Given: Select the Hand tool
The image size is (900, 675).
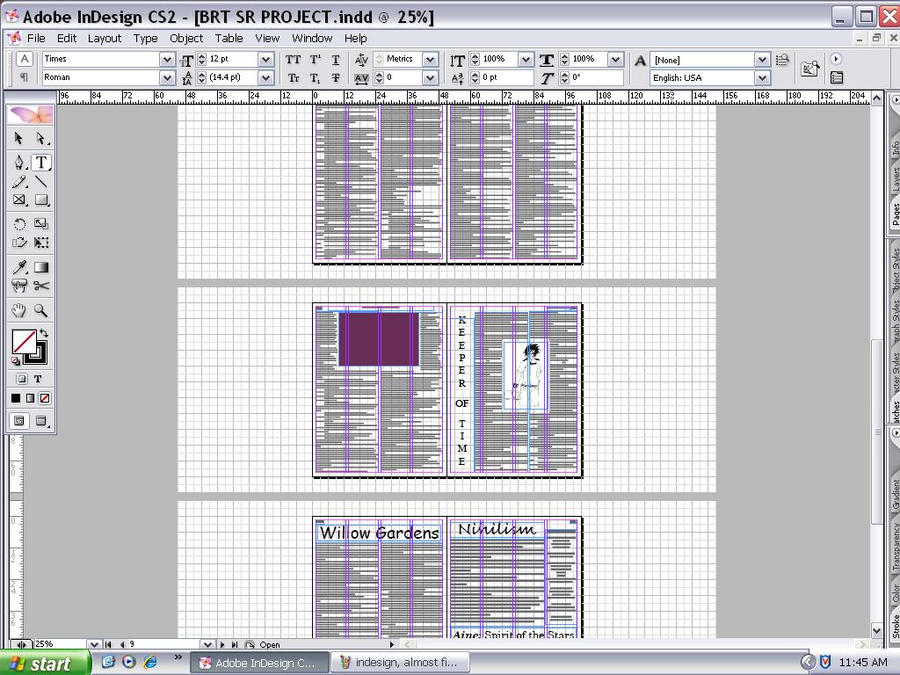Looking at the screenshot, I should click(19, 311).
